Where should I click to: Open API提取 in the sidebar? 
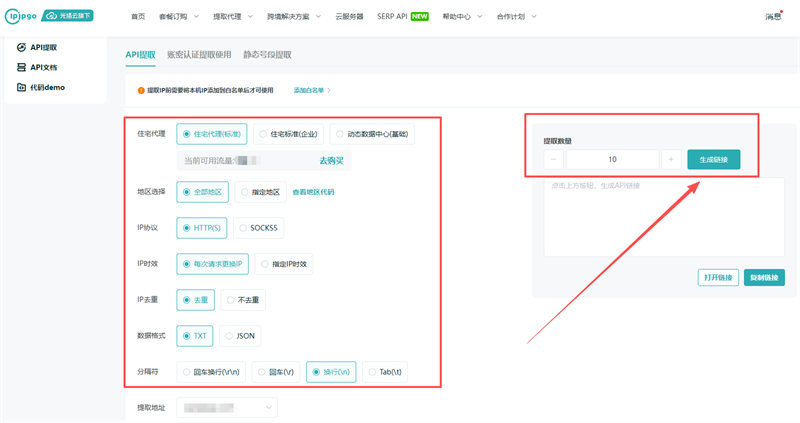(37, 47)
